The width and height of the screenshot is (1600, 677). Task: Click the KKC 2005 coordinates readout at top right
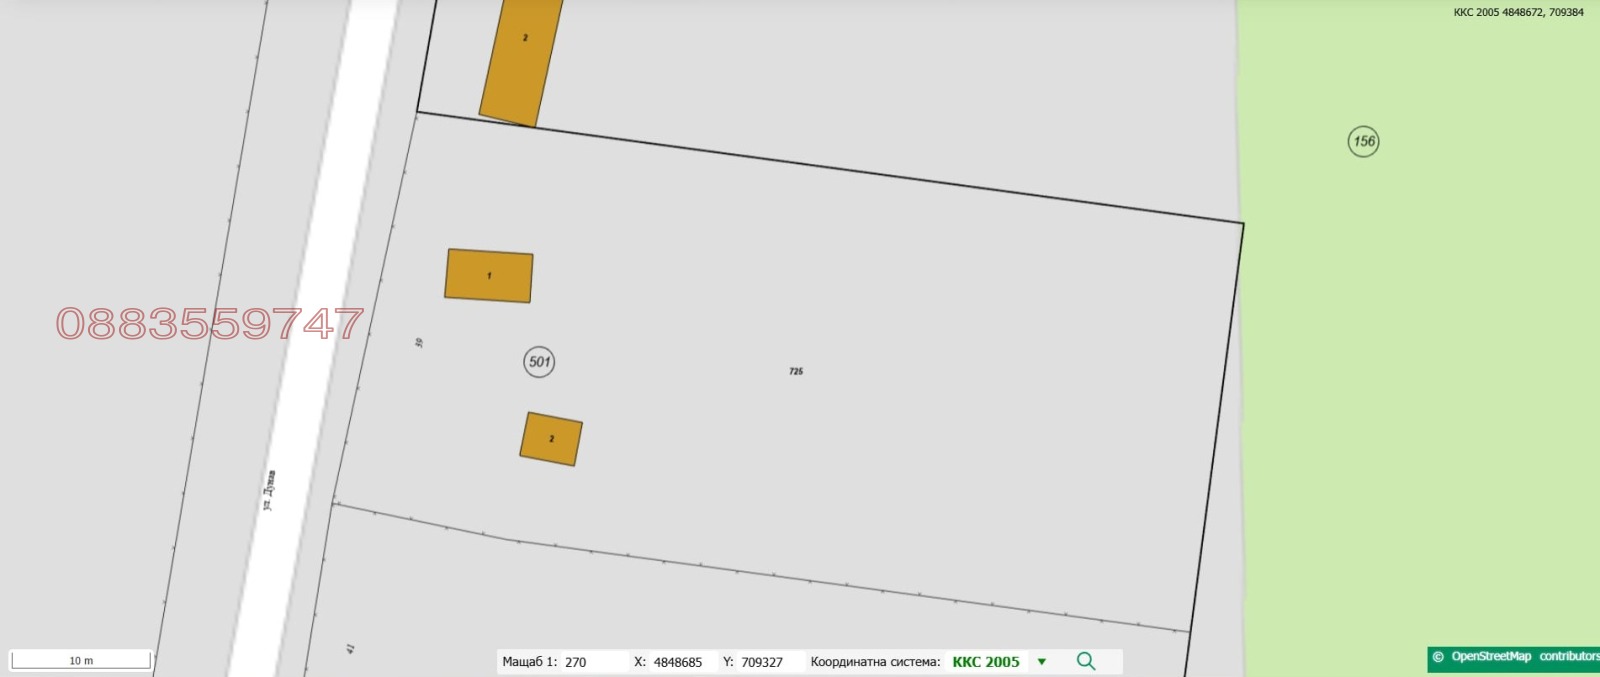(x=1518, y=12)
